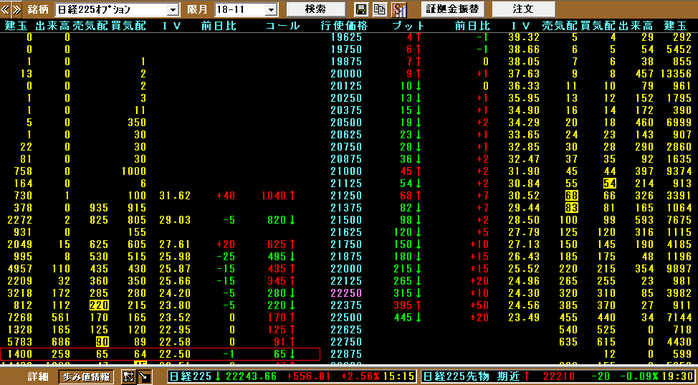Click put open interest 13356
Screen dimensions: 698x385
pyautogui.click(x=675, y=73)
